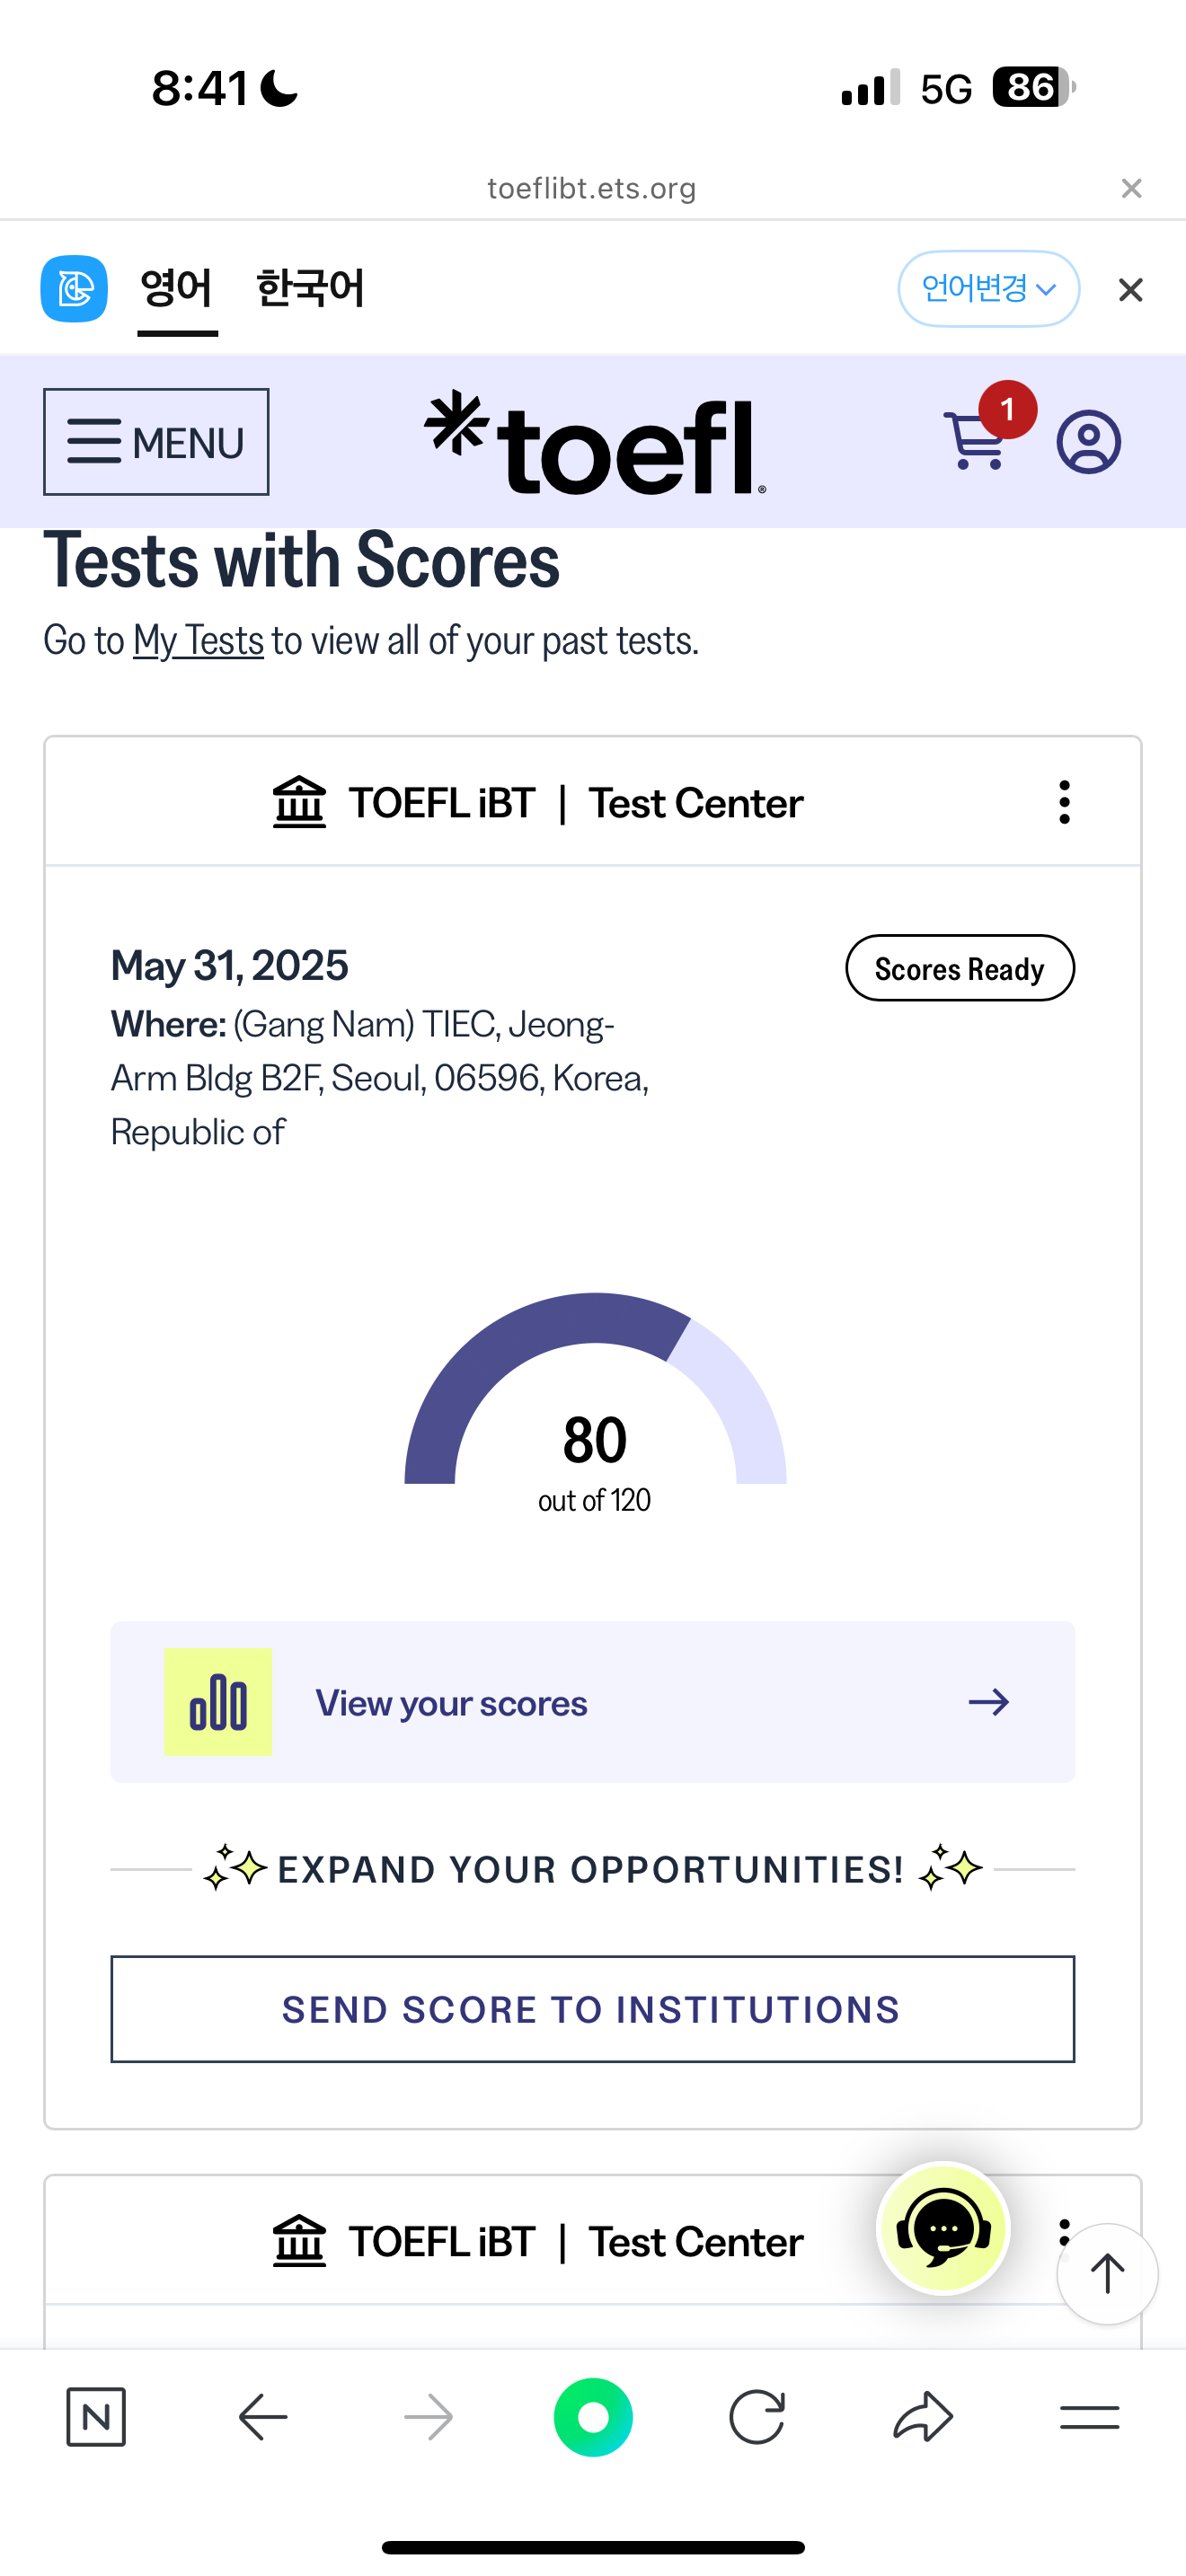Close the translation bar
1186x2576 pixels.
point(1130,290)
